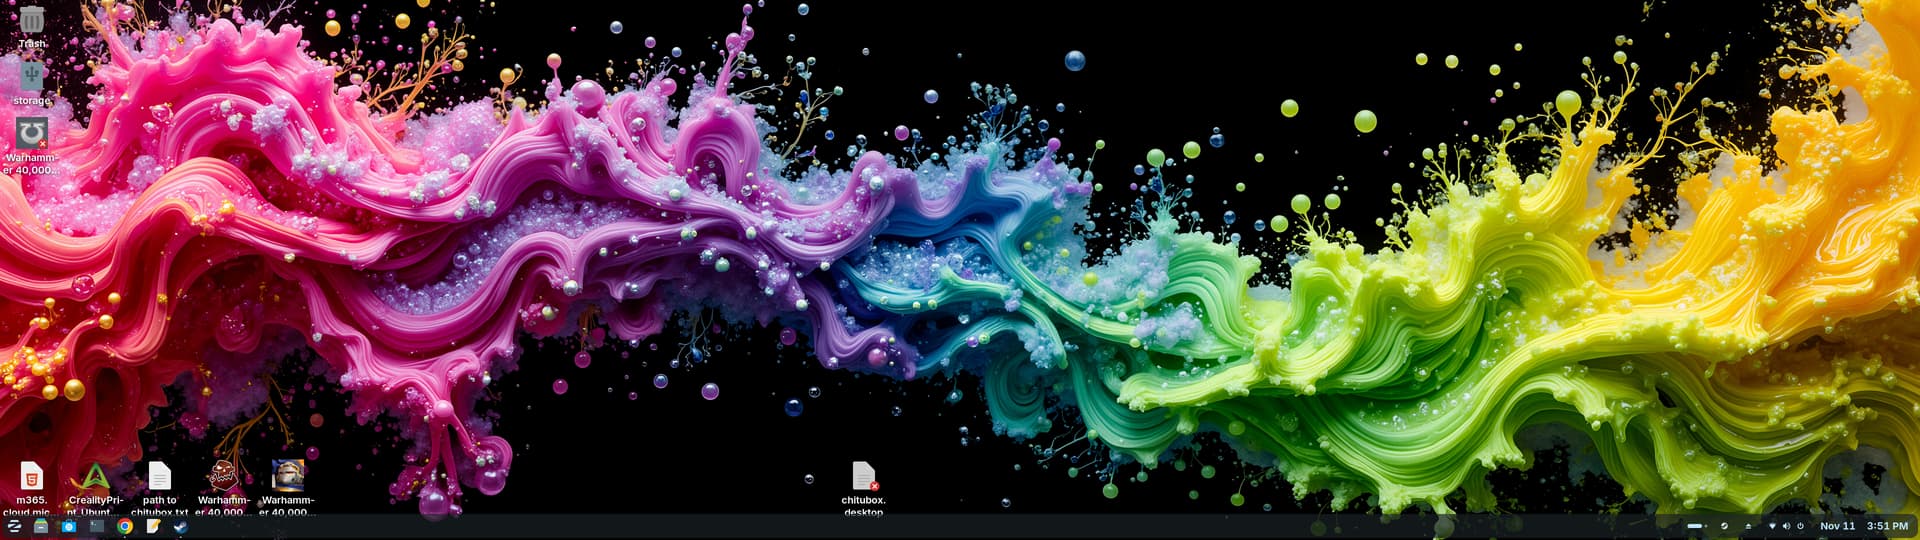Launch the Warhammer Space Marine helmet shortcut

[x=288, y=476]
